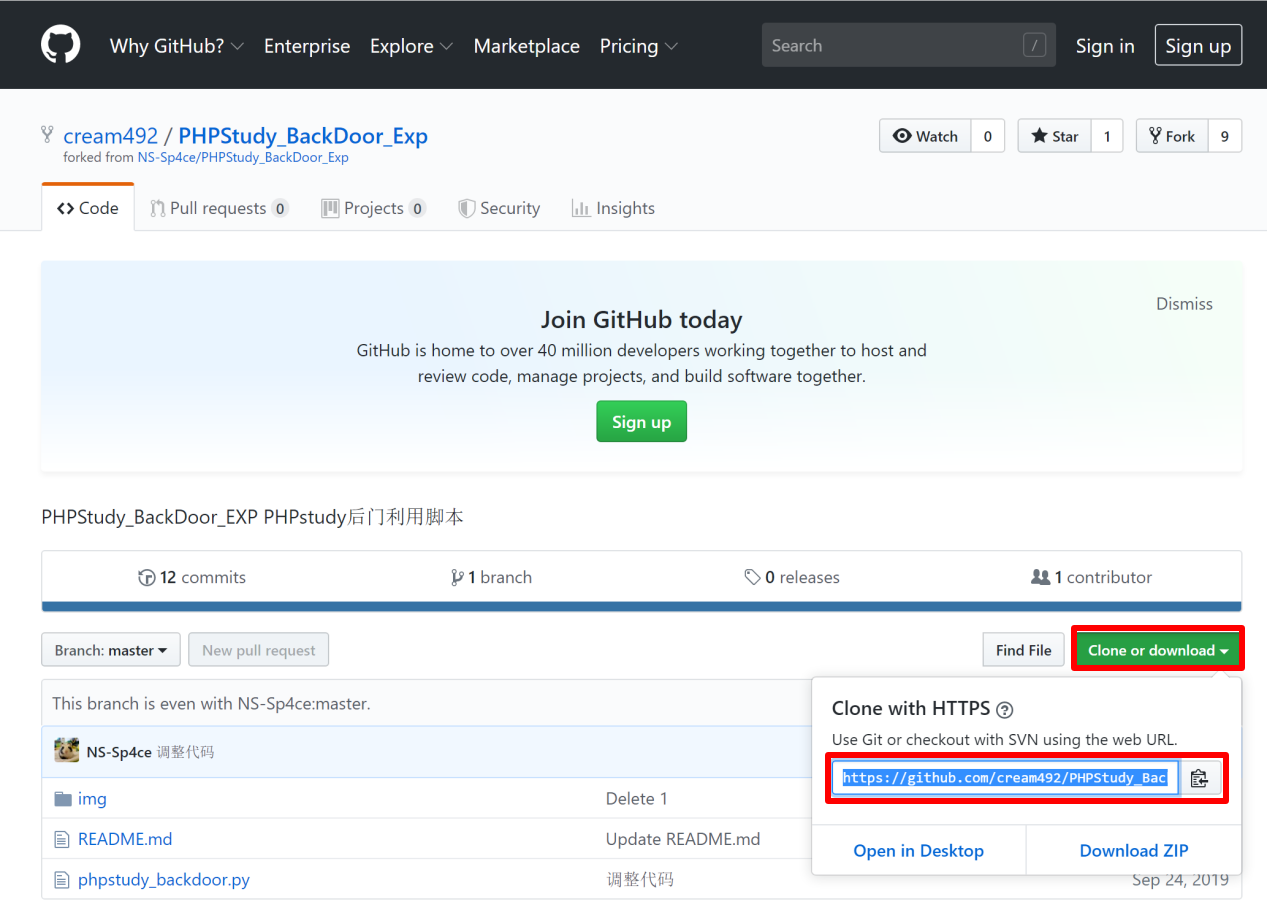Open the GitHub octocat logo home page
Screen dimensions: 1267x910
pyautogui.click(x=60, y=46)
